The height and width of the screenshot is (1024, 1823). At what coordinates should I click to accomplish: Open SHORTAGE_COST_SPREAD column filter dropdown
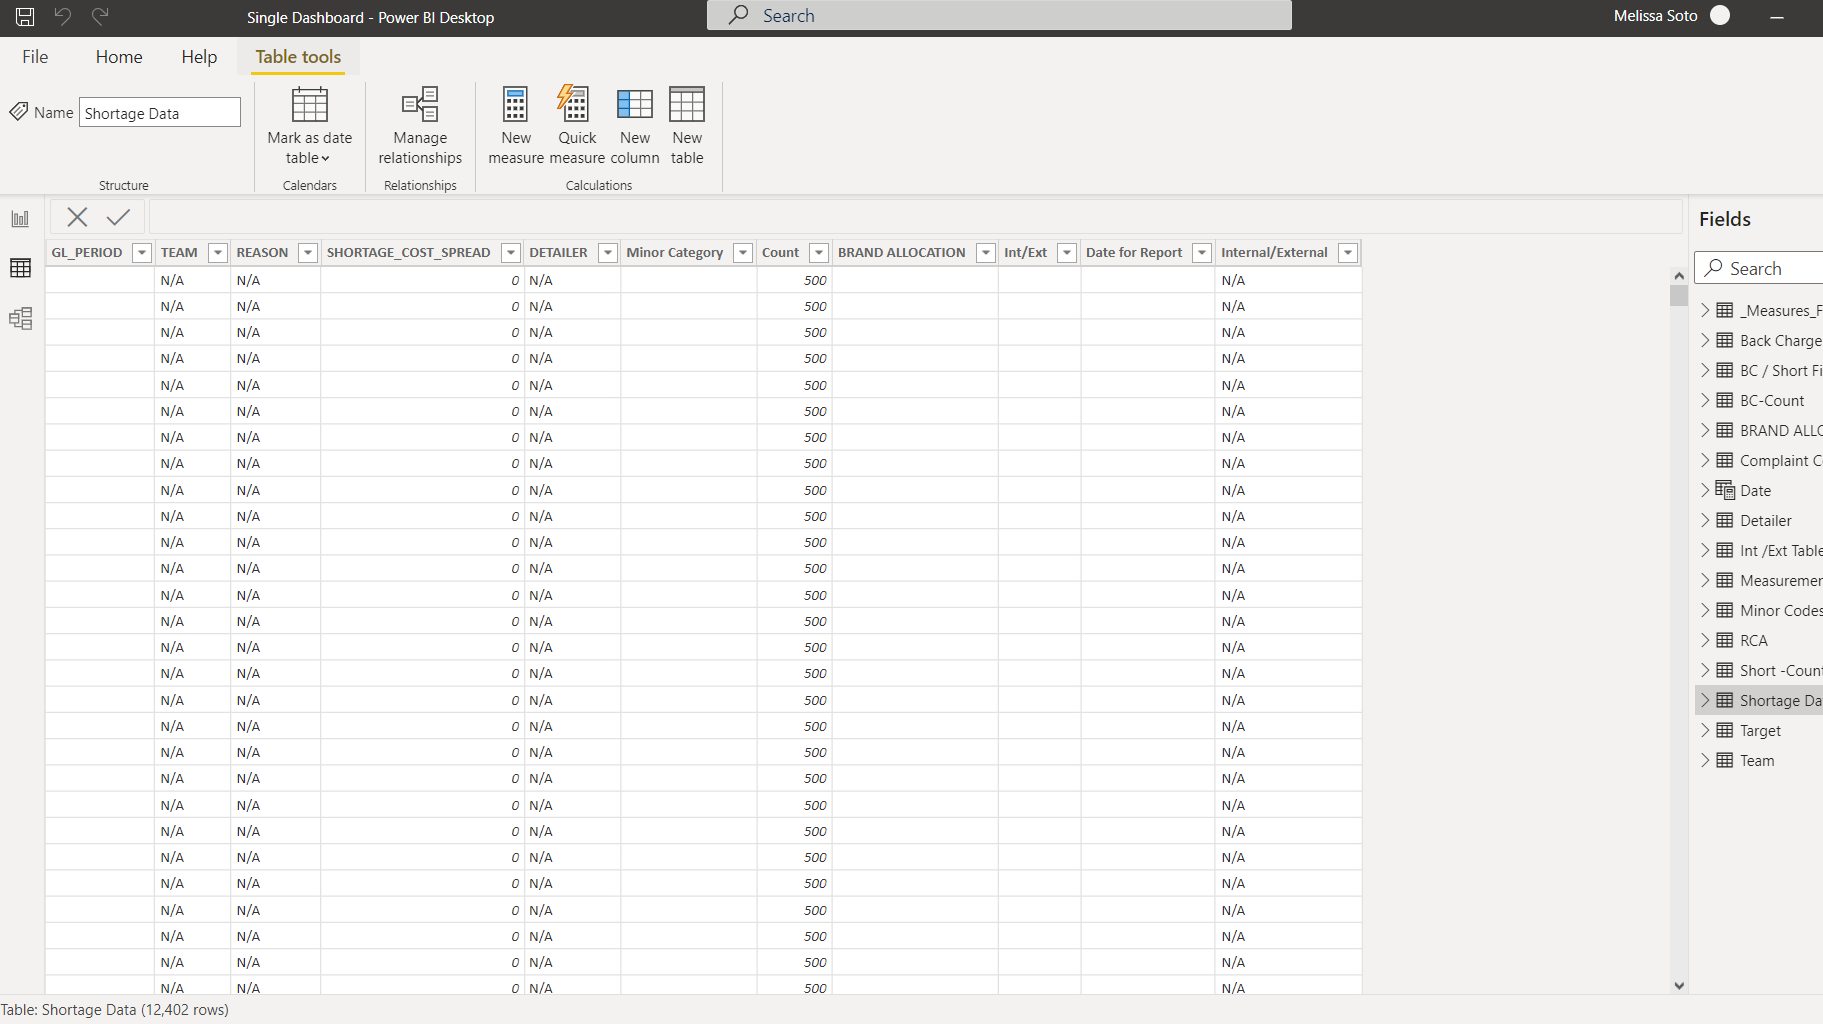pyautogui.click(x=510, y=253)
